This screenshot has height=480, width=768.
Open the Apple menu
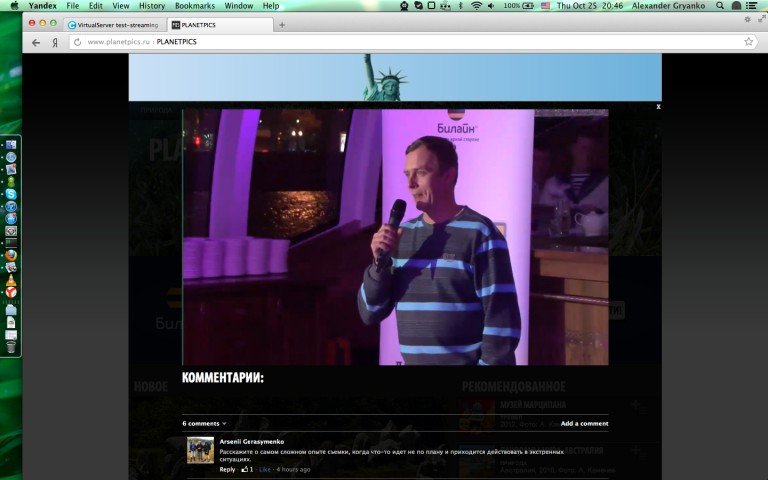coord(14,5)
